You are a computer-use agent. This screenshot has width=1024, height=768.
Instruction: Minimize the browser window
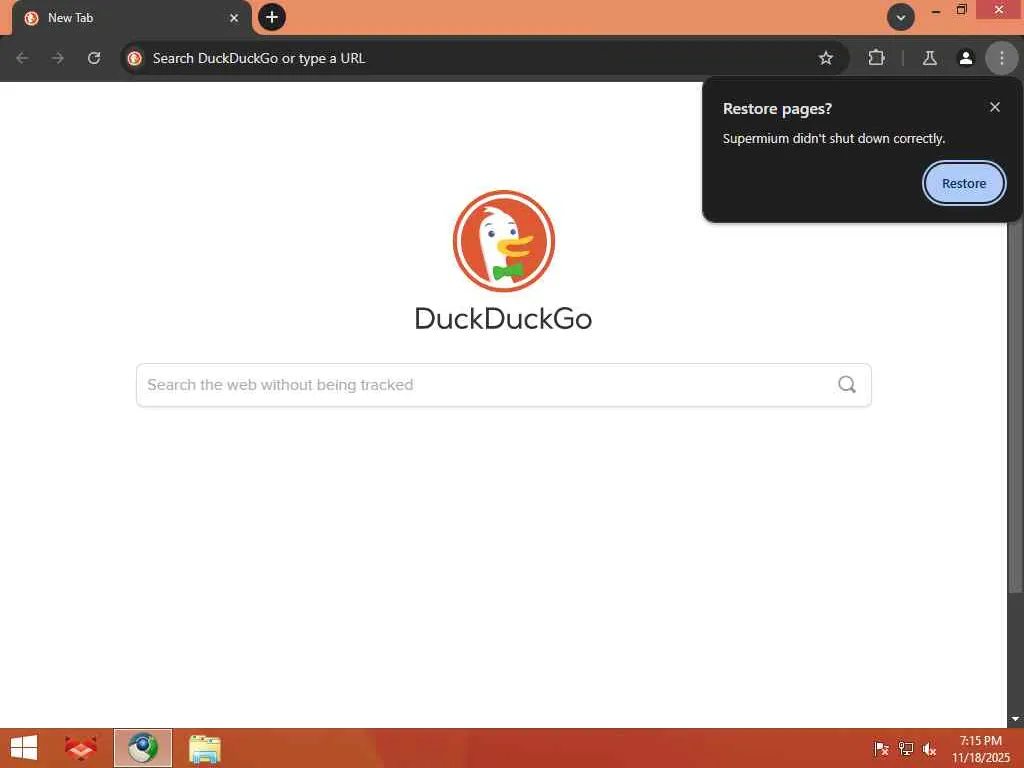(x=936, y=10)
